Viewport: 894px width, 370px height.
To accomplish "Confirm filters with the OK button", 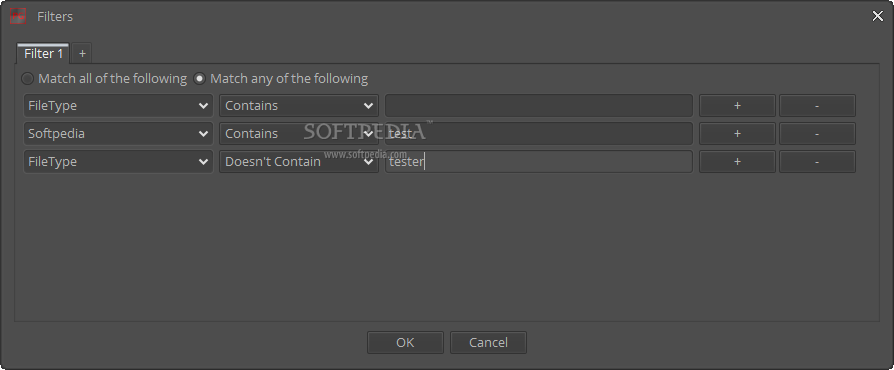I will pos(405,343).
